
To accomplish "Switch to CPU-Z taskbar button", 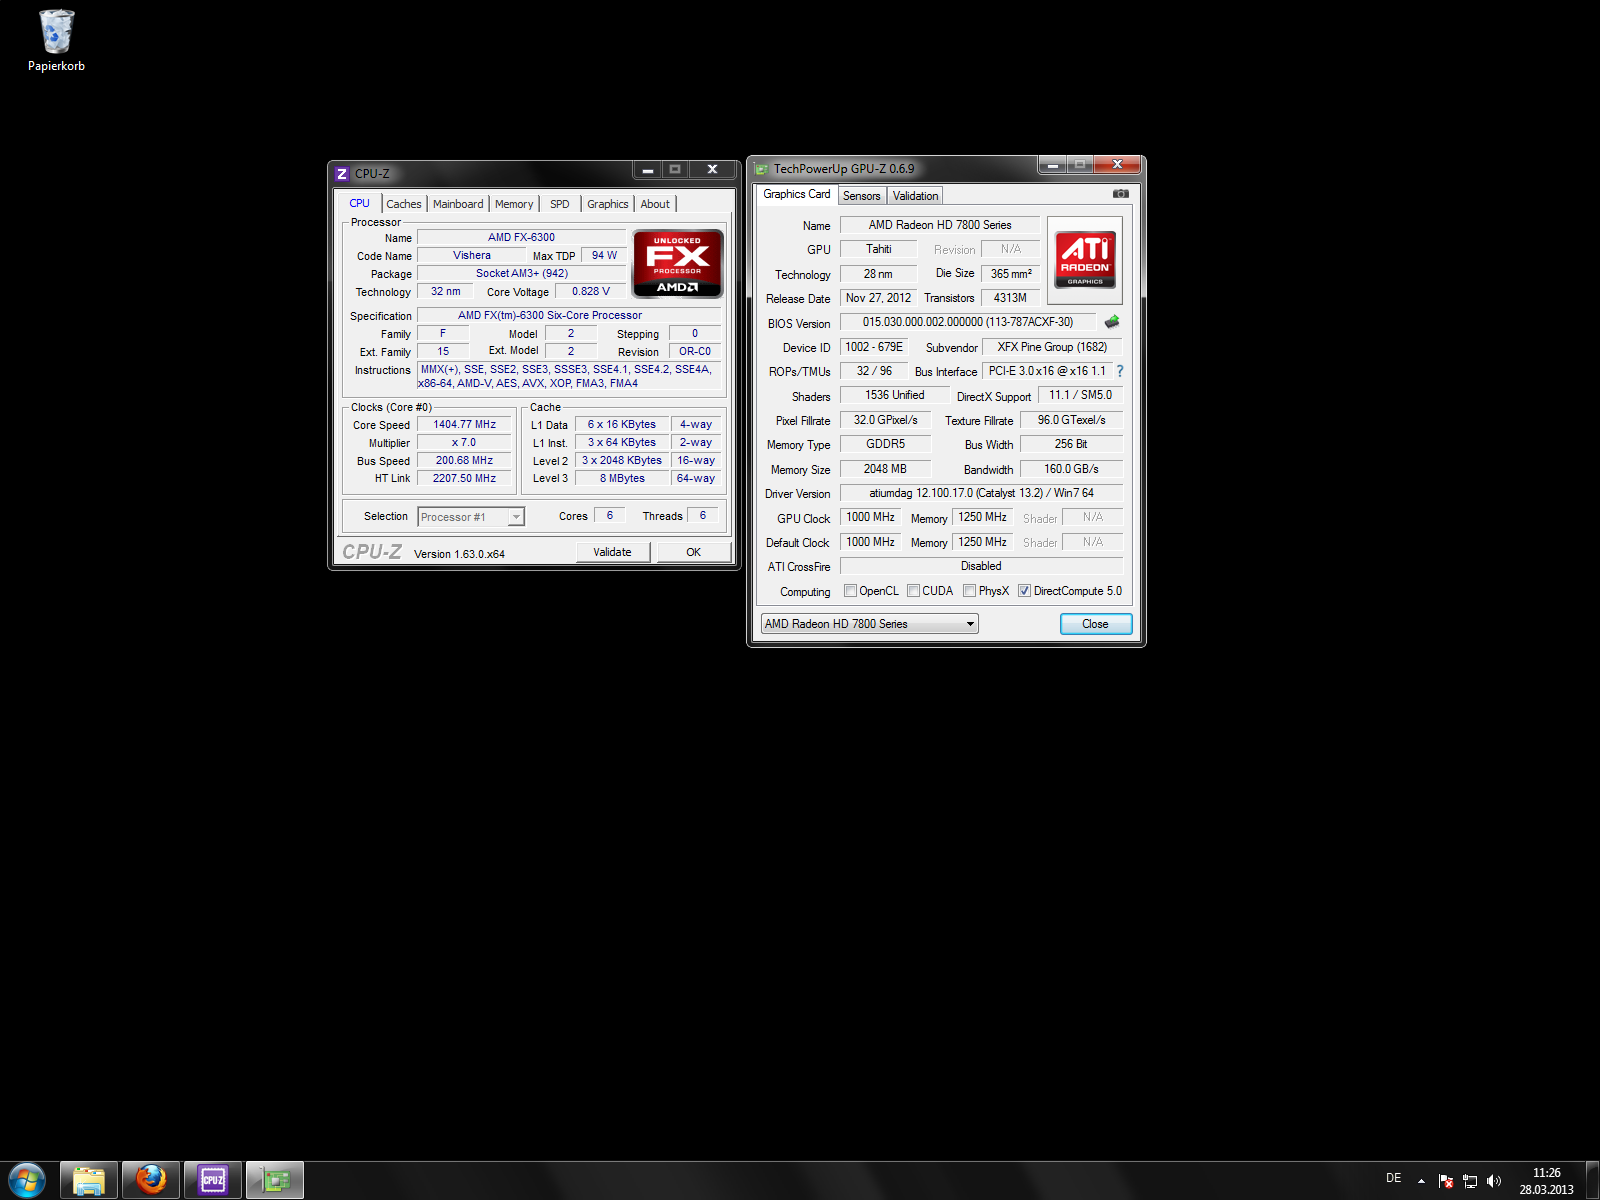I will point(213,1180).
